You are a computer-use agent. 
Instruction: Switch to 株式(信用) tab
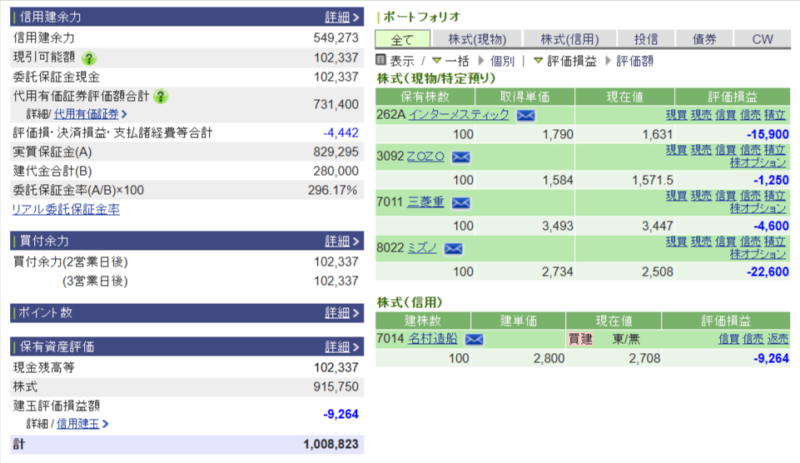[569, 39]
